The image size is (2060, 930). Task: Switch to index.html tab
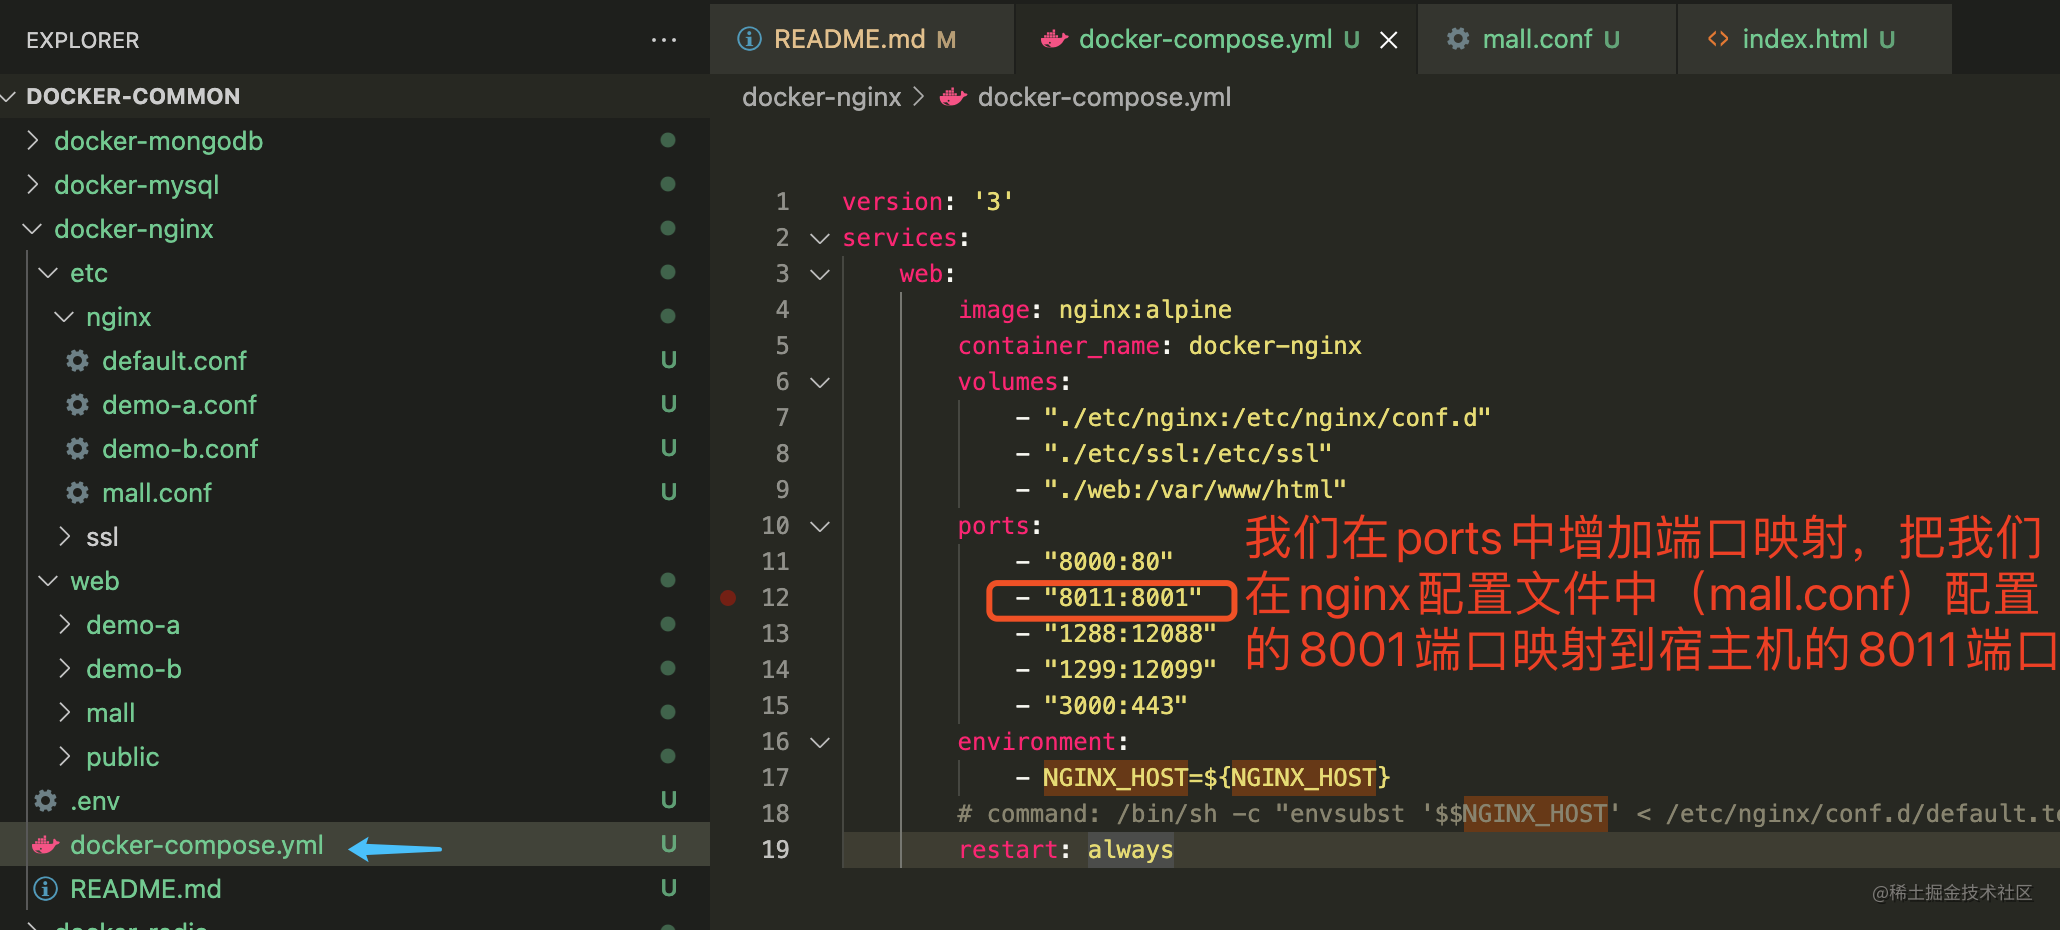(1814, 39)
